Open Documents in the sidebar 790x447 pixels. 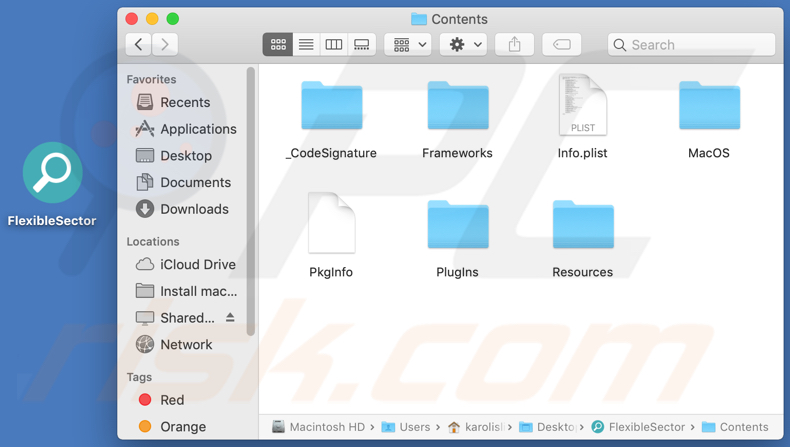183,182
